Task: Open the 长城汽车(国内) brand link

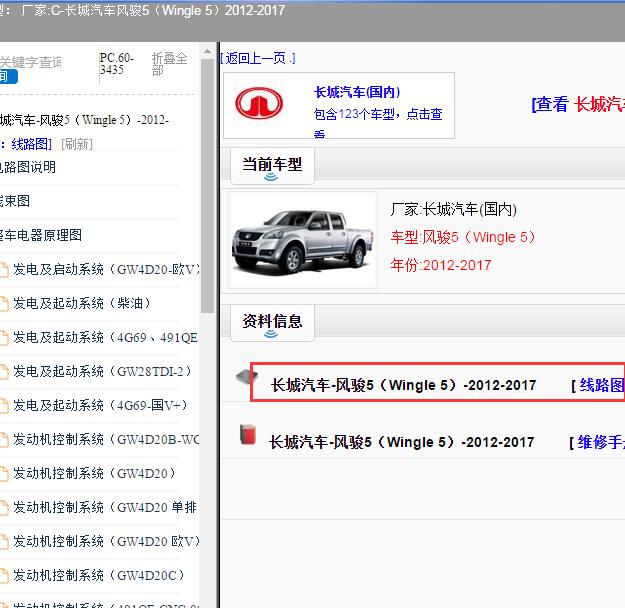Action: (x=357, y=92)
